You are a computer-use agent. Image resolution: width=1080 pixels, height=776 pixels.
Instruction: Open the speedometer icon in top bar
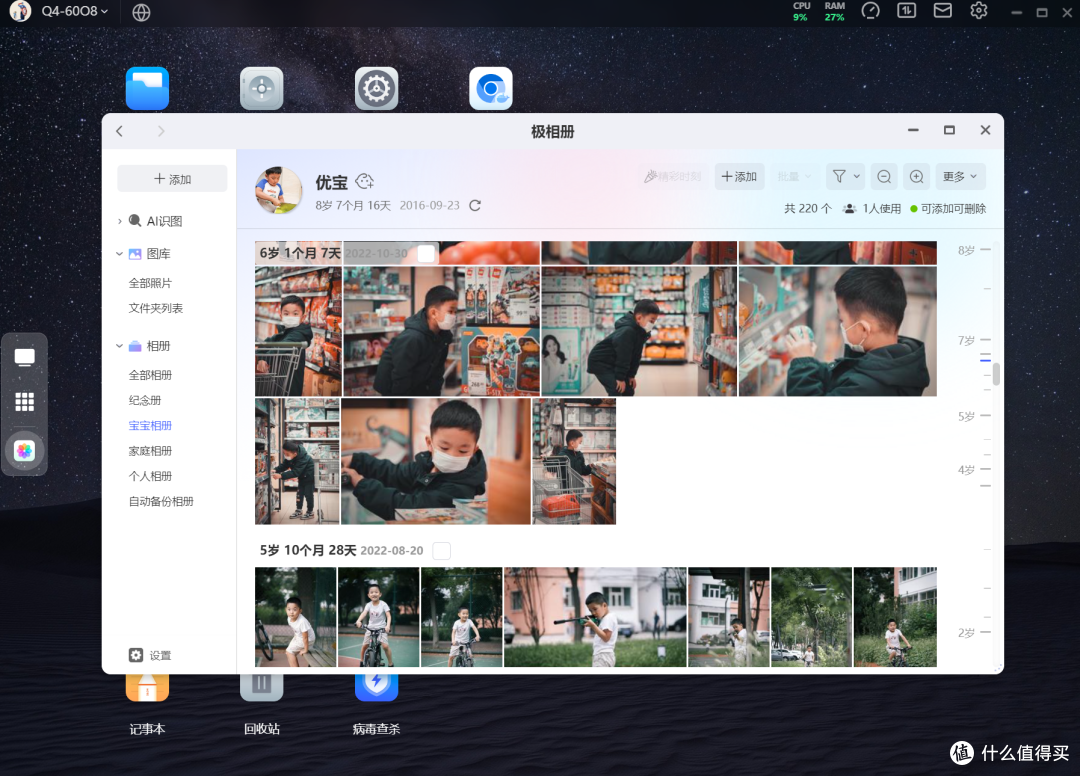pos(871,11)
